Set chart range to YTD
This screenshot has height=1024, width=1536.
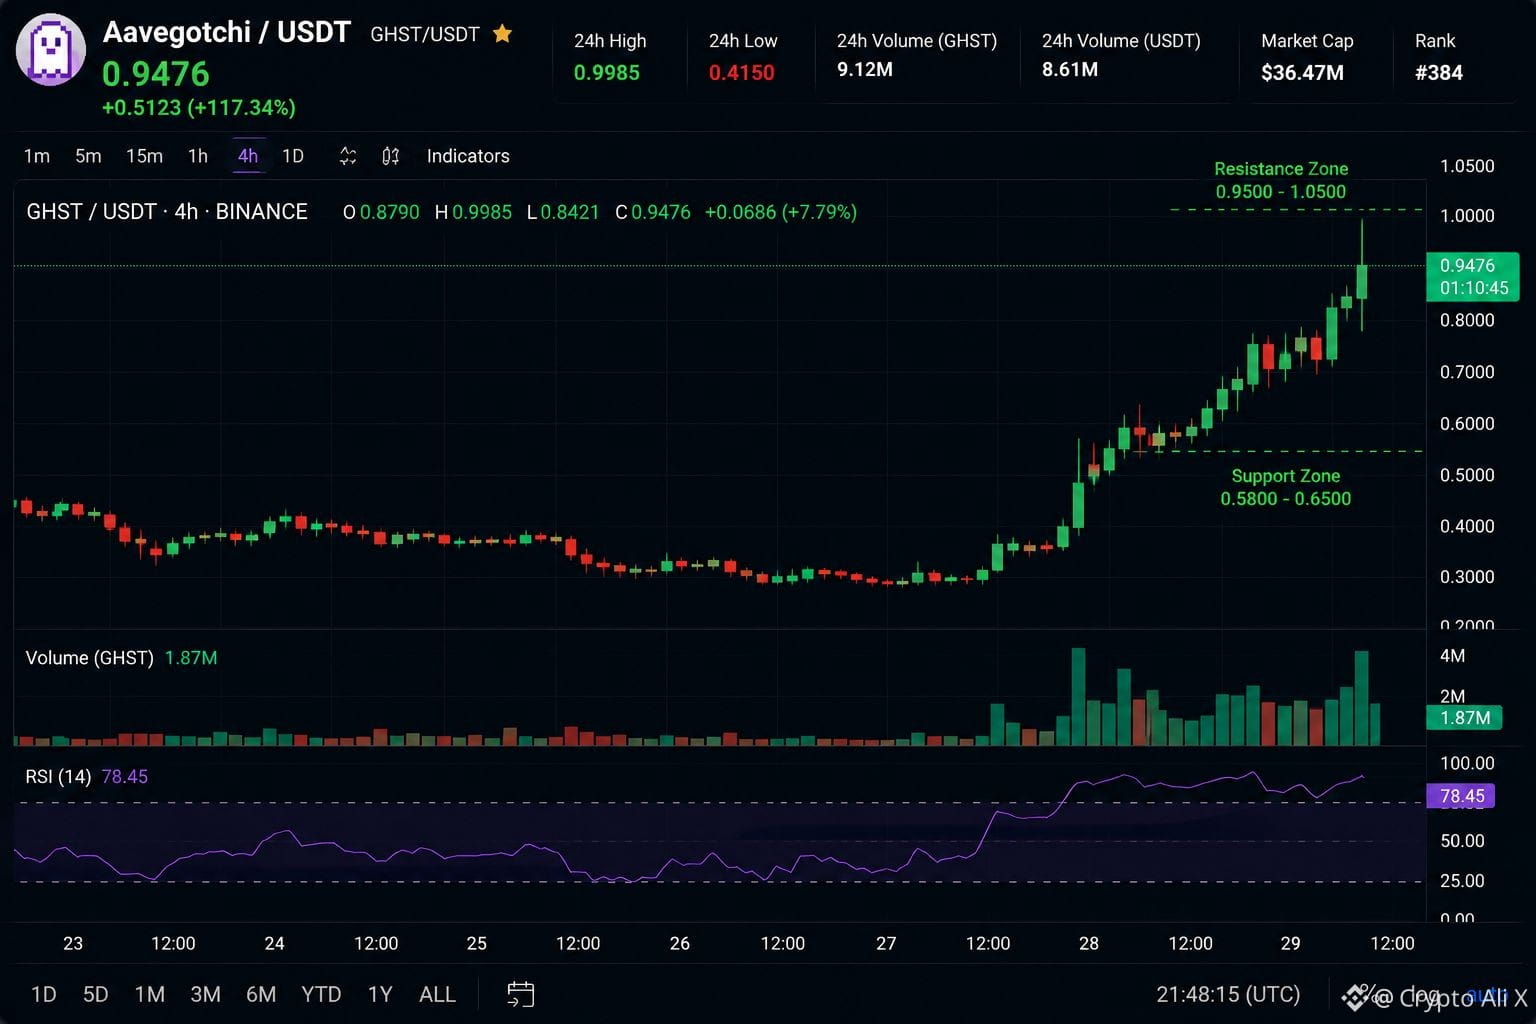[321, 994]
